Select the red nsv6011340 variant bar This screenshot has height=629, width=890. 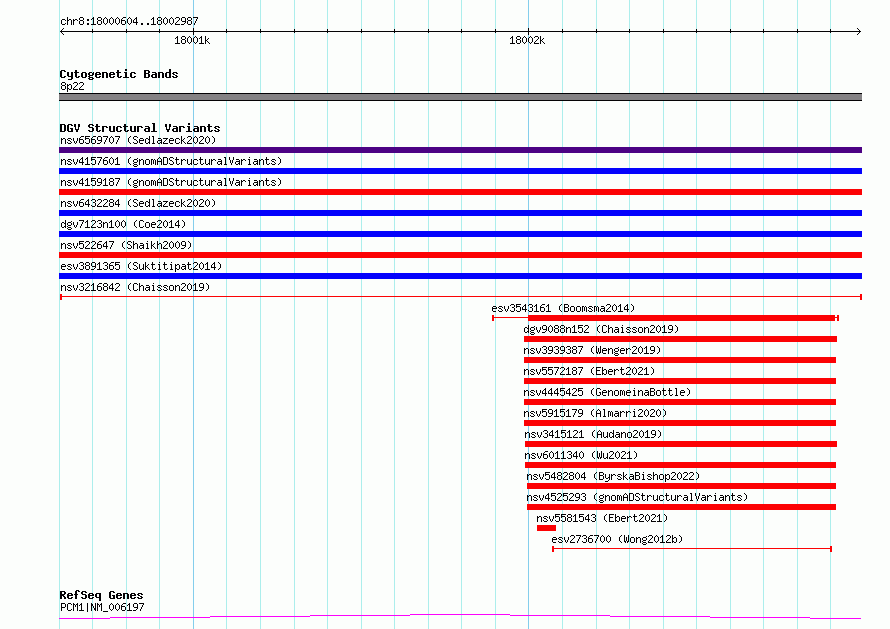click(681, 465)
